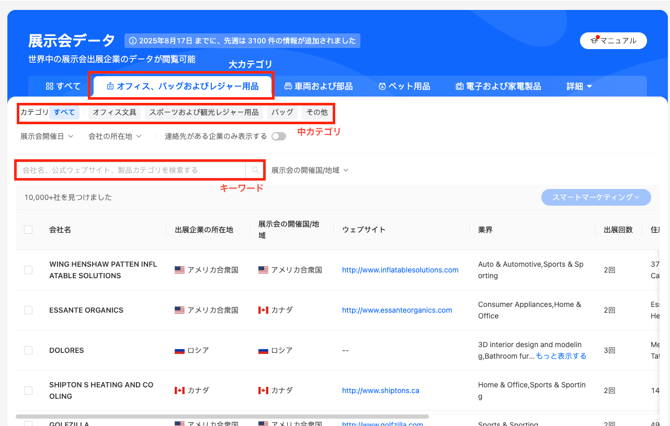Viewport: 670px width, 426px height.
Task: Click the car icon on 車両および部品 tab
Action: [288, 87]
